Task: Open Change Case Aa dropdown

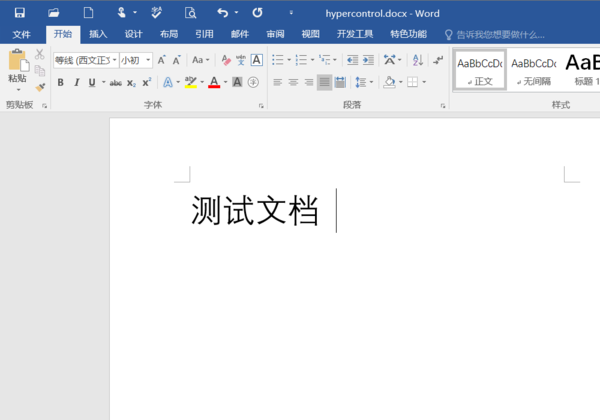Action: tap(201, 60)
